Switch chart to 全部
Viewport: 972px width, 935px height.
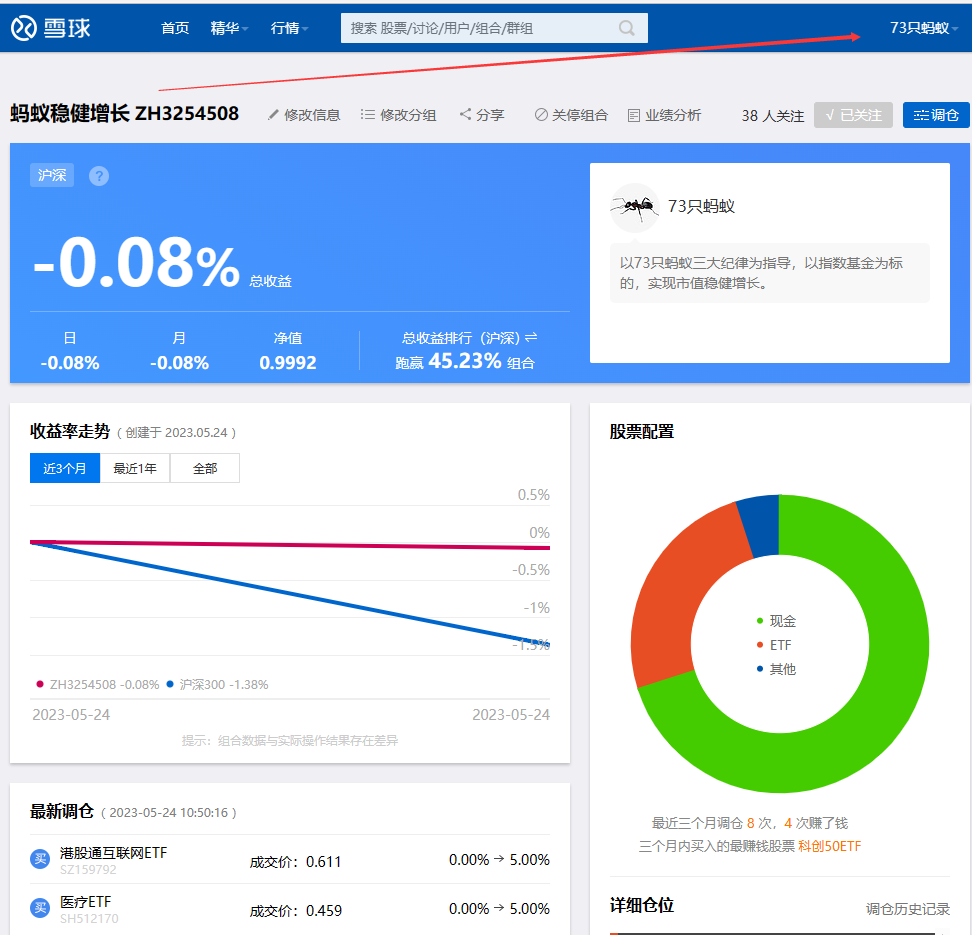pos(205,468)
